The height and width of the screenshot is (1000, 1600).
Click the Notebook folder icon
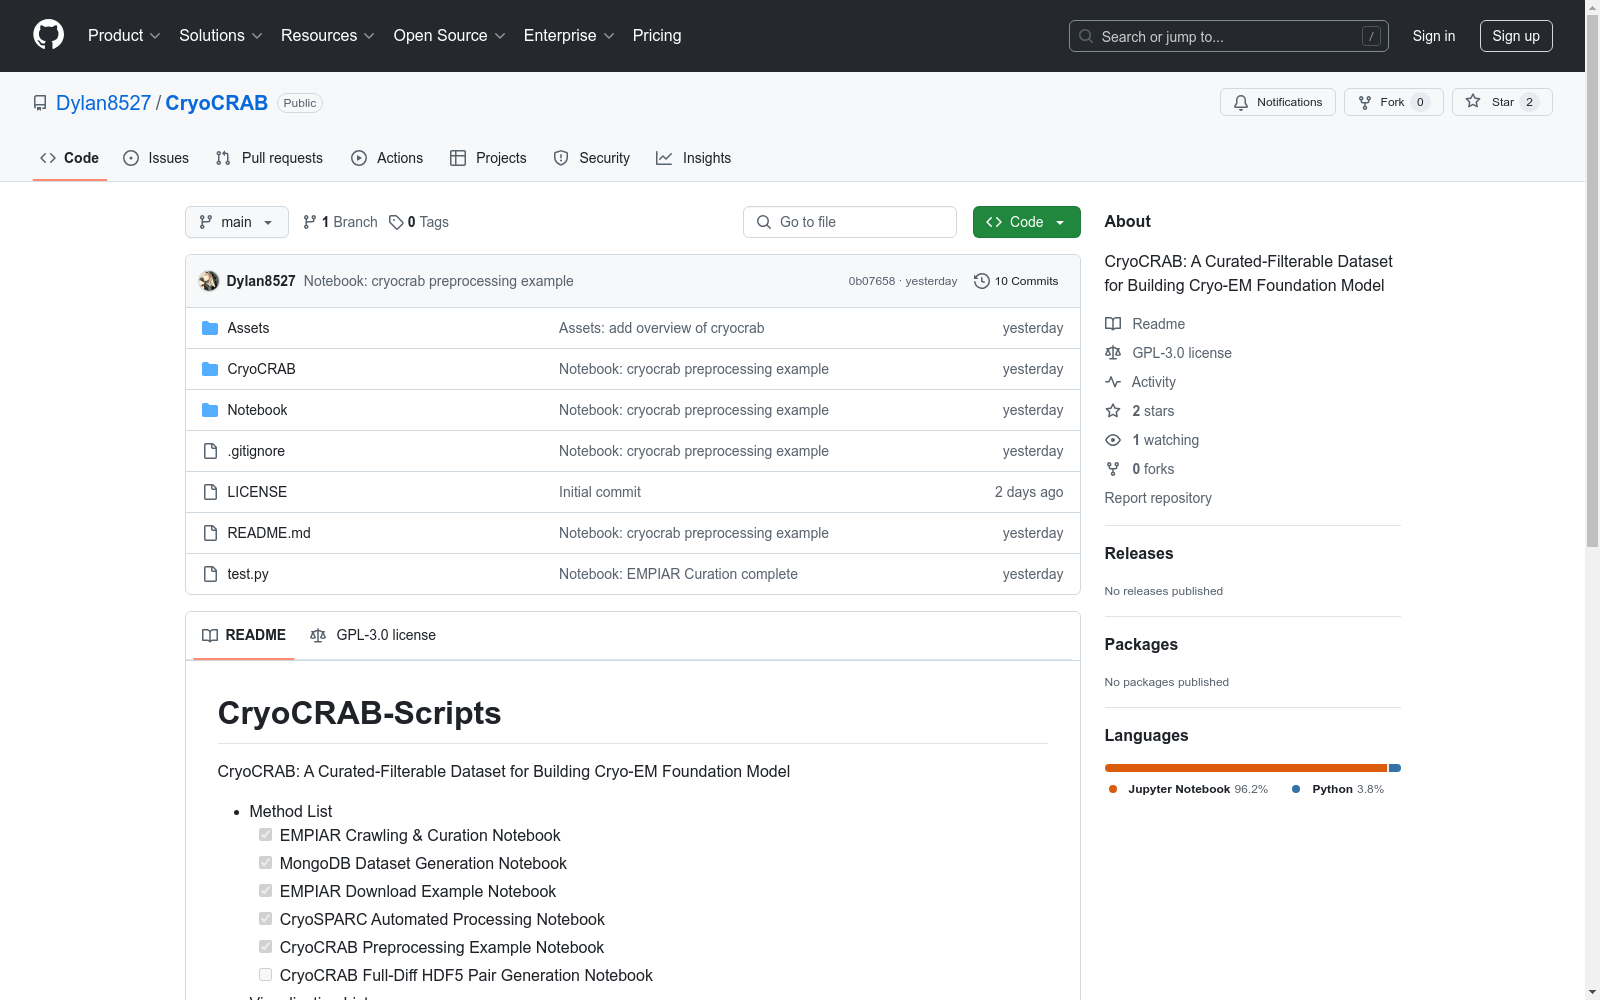pyautogui.click(x=210, y=410)
